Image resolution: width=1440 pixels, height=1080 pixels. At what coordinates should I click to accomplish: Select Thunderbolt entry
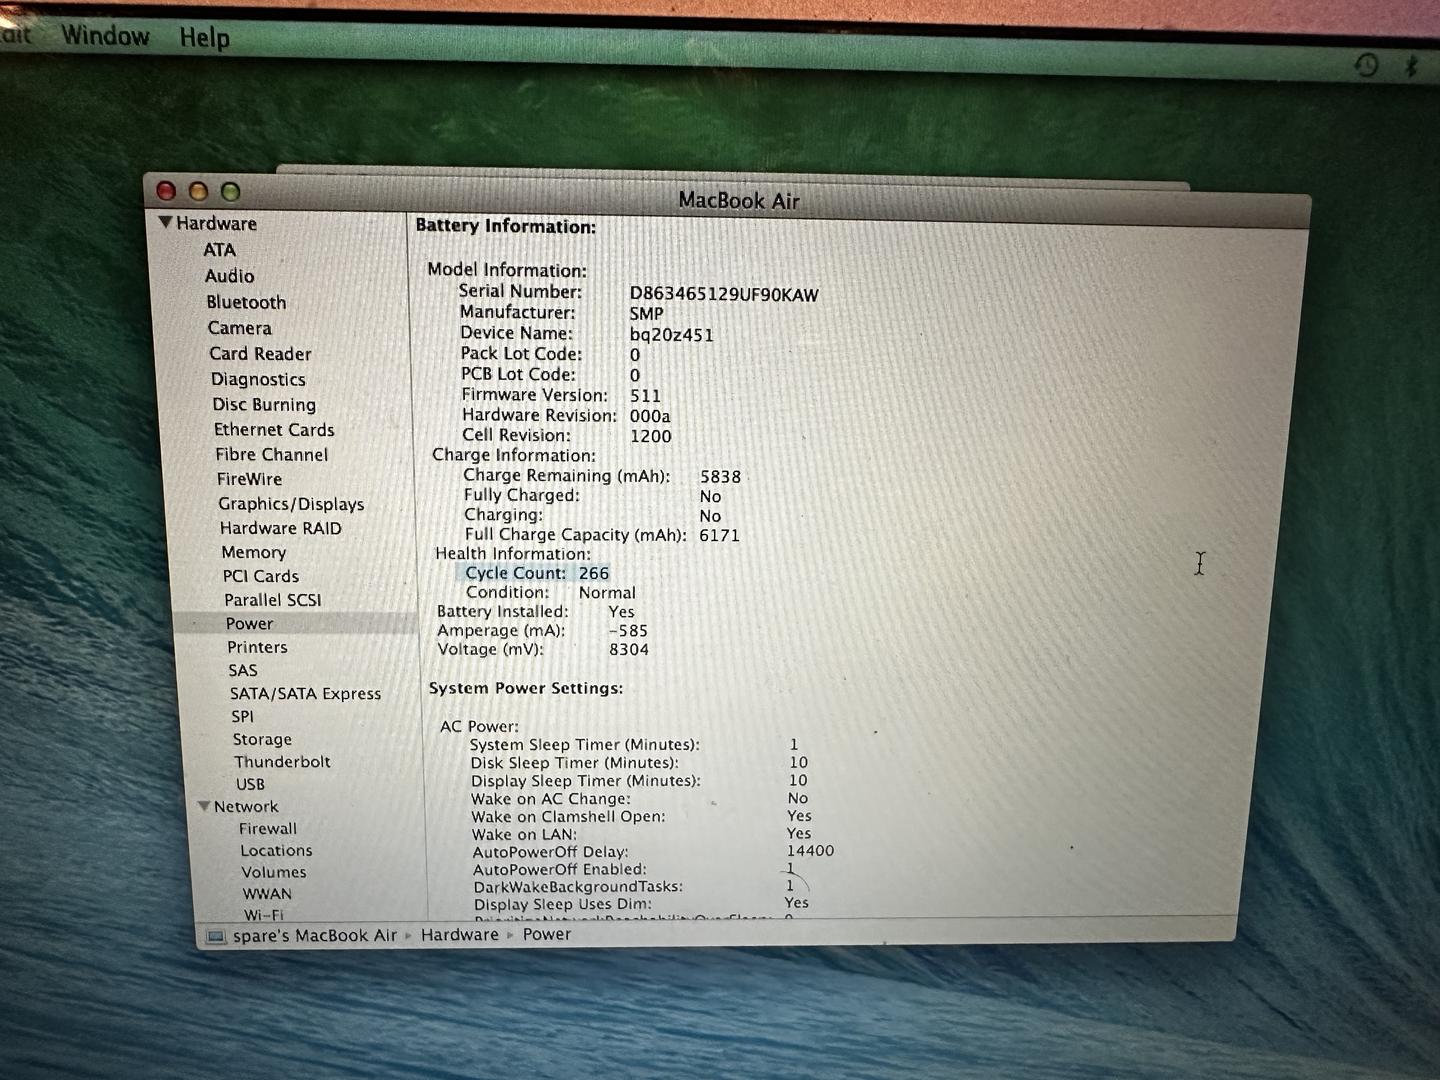(x=282, y=761)
